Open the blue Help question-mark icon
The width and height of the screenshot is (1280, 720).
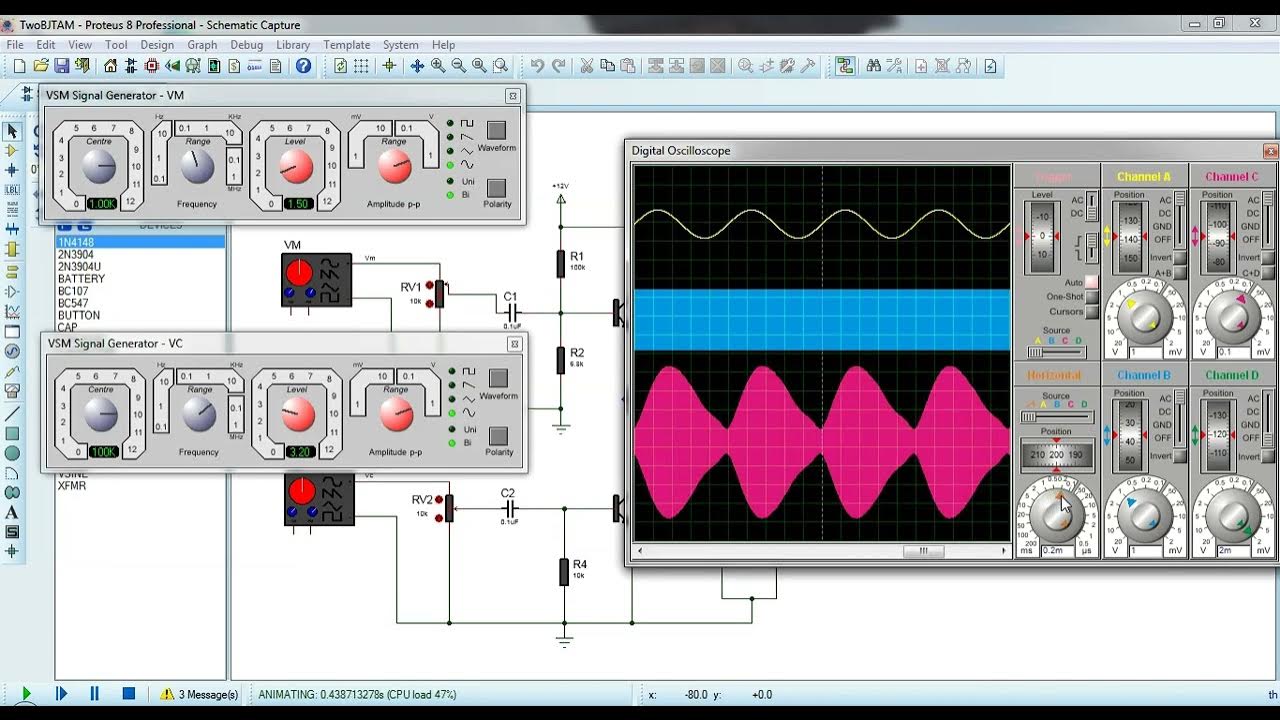[x=303, y=66]
